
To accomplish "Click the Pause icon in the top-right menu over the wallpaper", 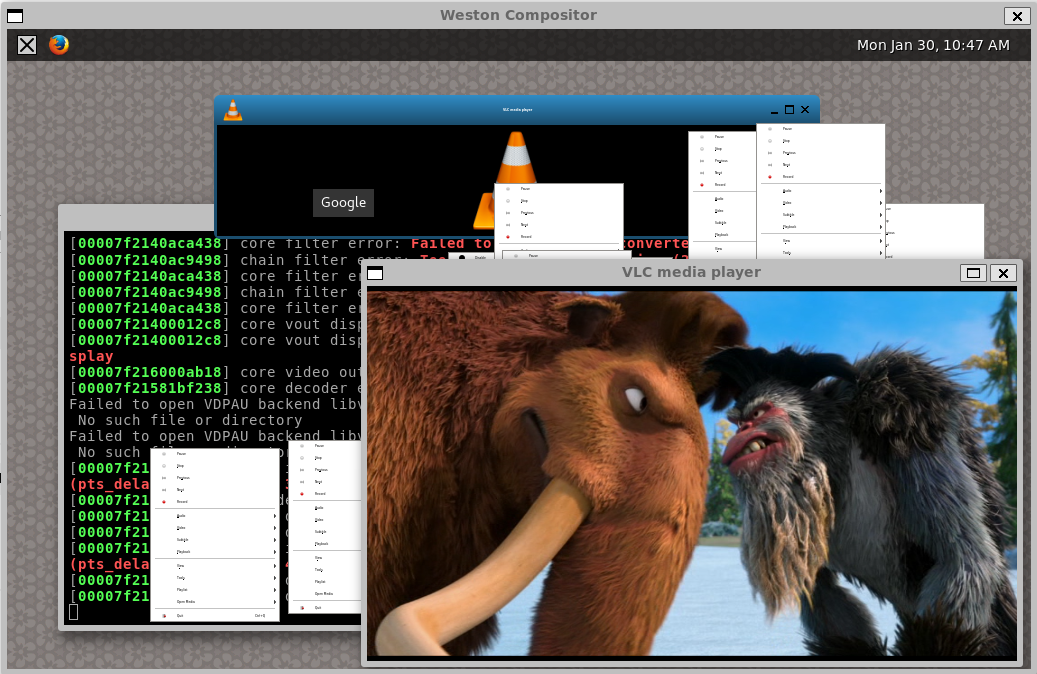I will click(x=770, y=129).
